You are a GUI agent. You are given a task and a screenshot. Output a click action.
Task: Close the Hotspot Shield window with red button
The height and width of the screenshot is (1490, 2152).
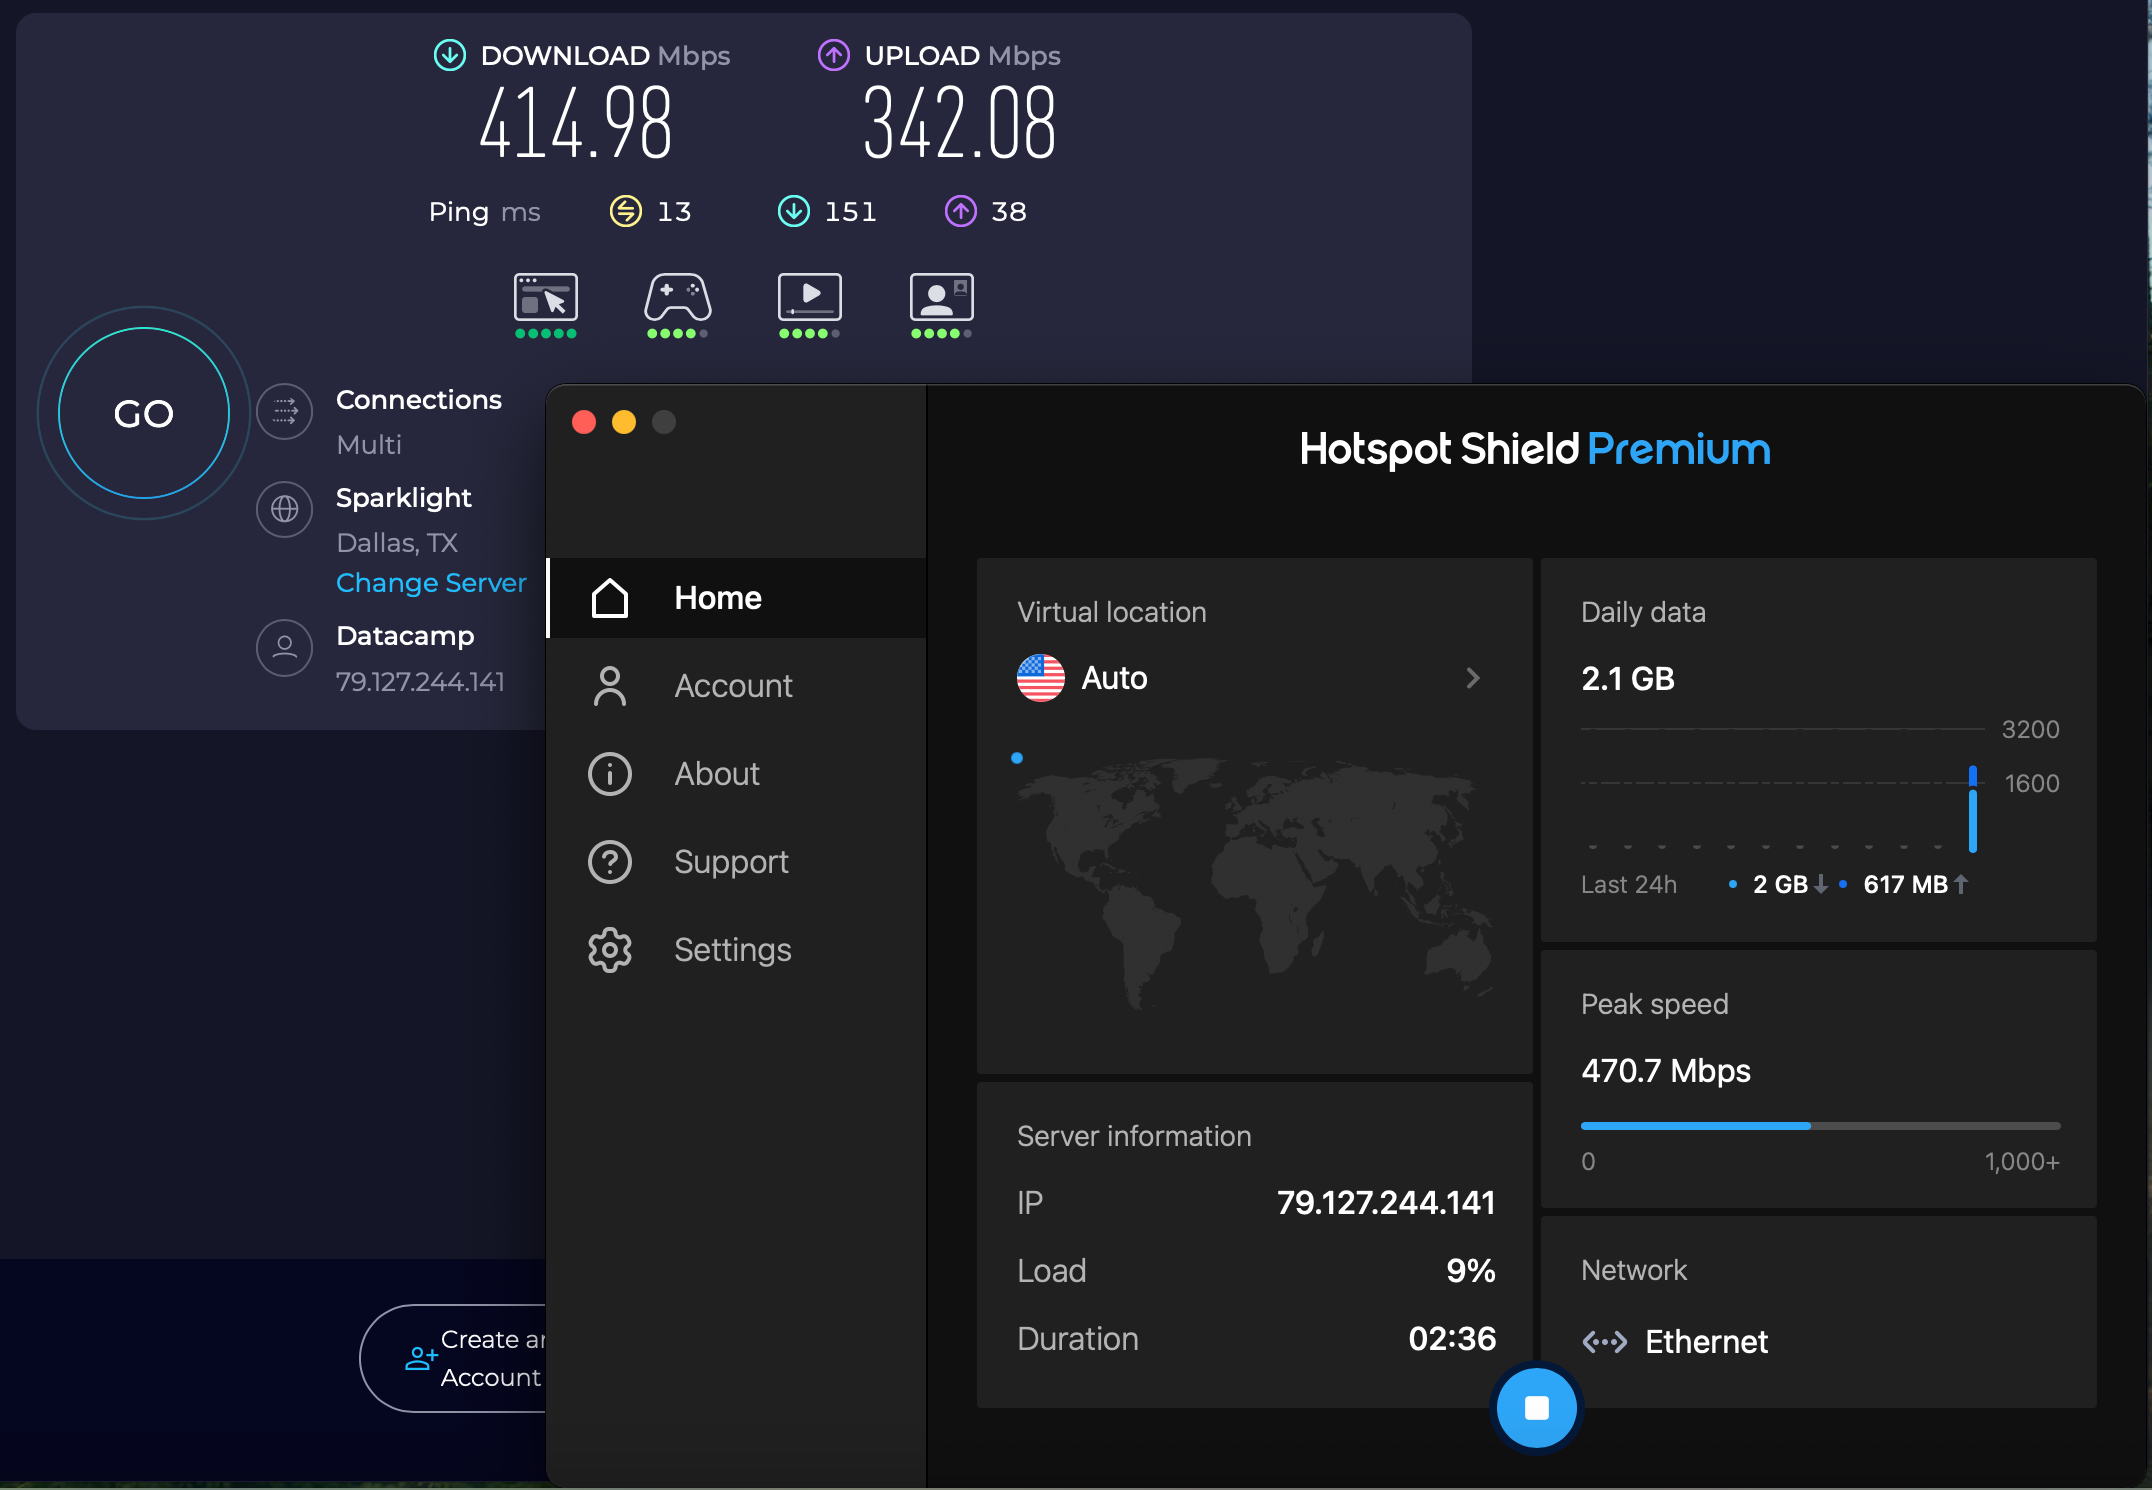pyautogui.click(x=584, y=422)
